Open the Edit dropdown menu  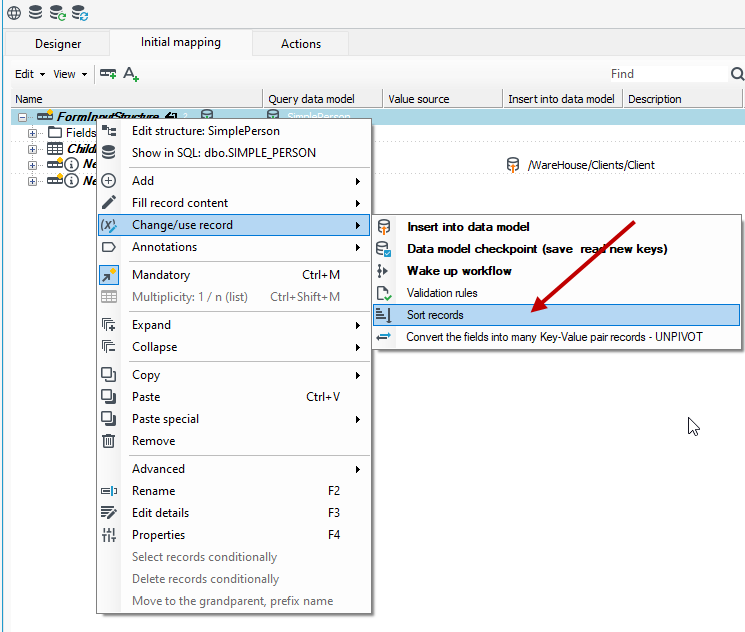pyautogui.click(x=29, y=74)
